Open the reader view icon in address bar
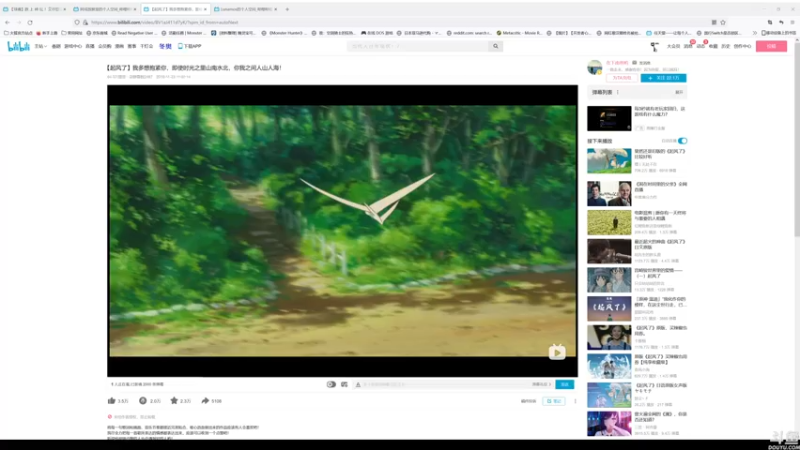 point(714,22)
